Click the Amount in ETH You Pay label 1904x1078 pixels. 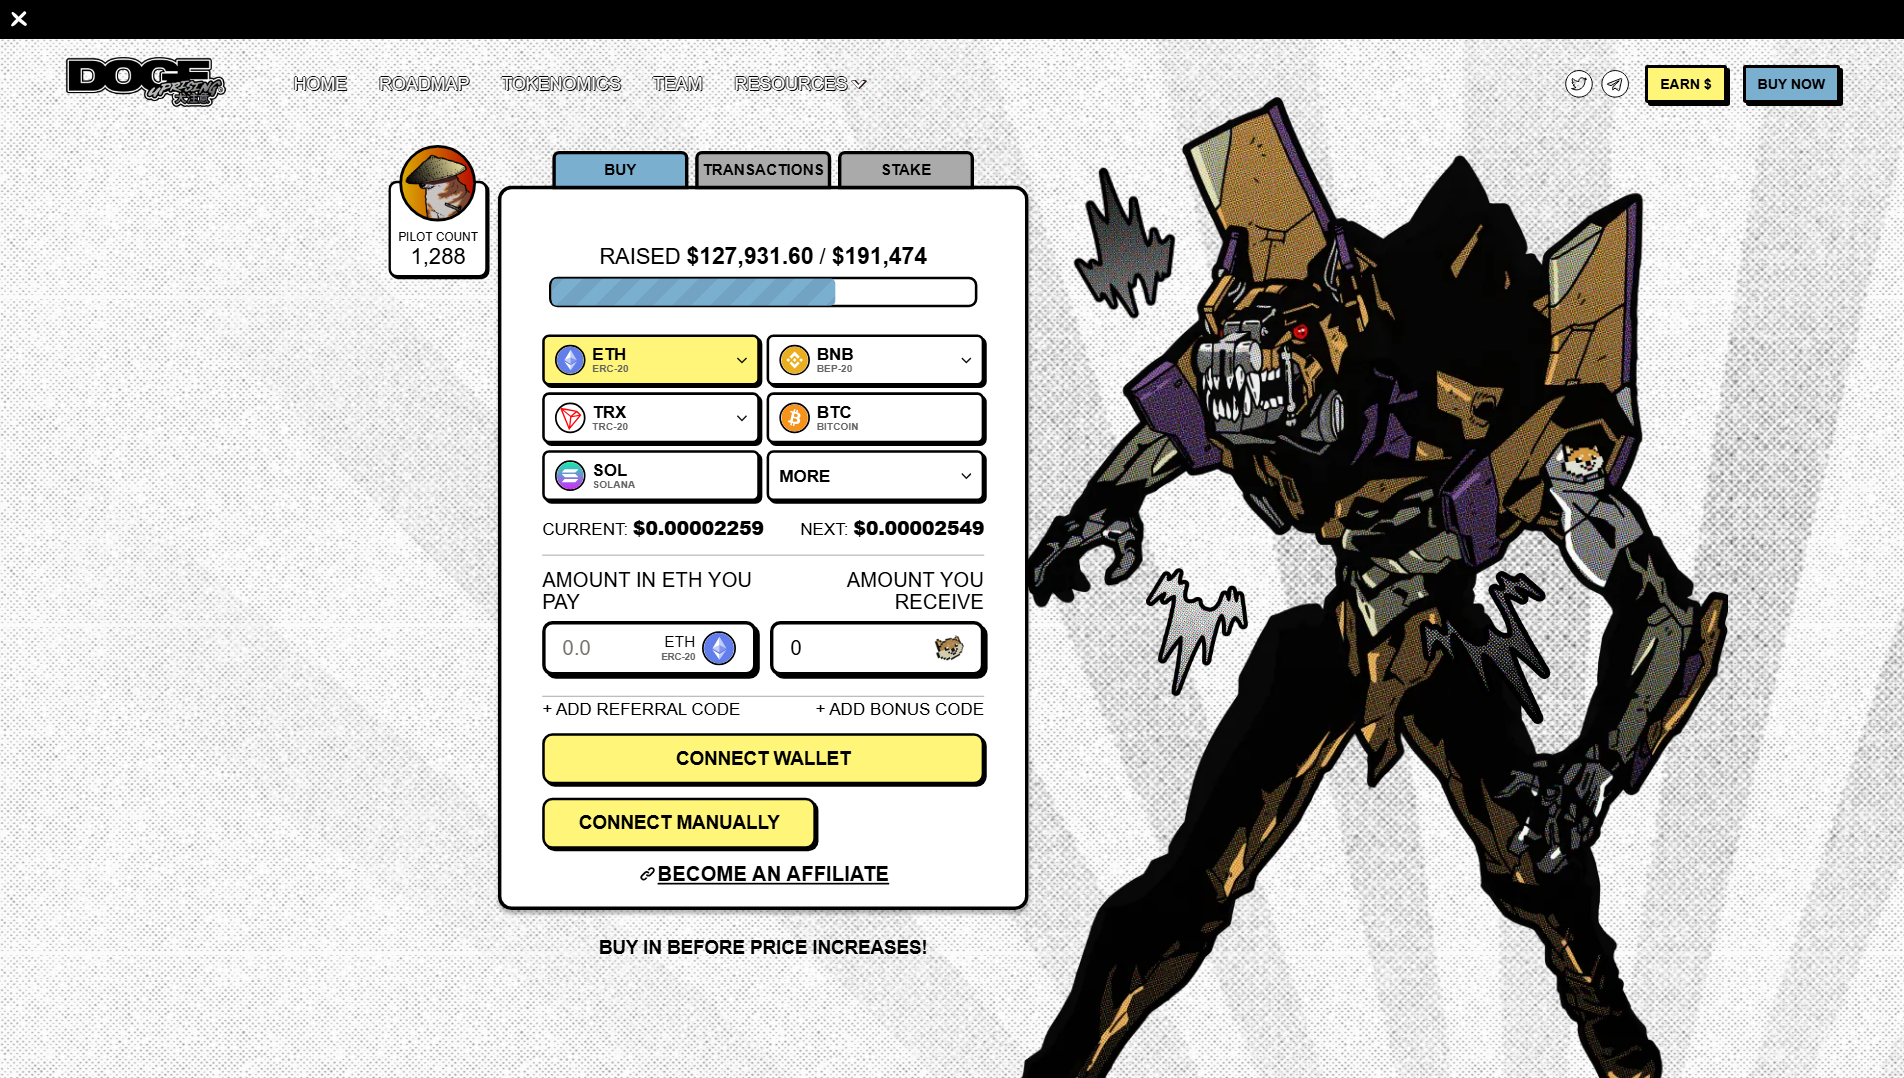coord(647,591)
